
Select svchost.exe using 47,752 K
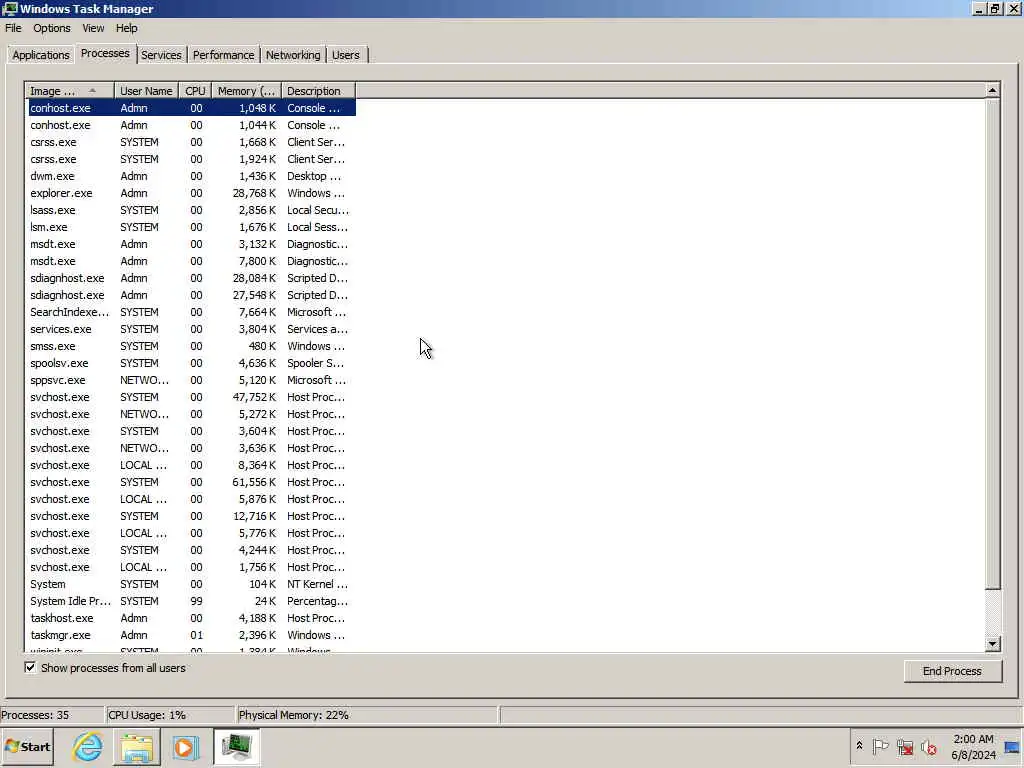tap(191, 396)
